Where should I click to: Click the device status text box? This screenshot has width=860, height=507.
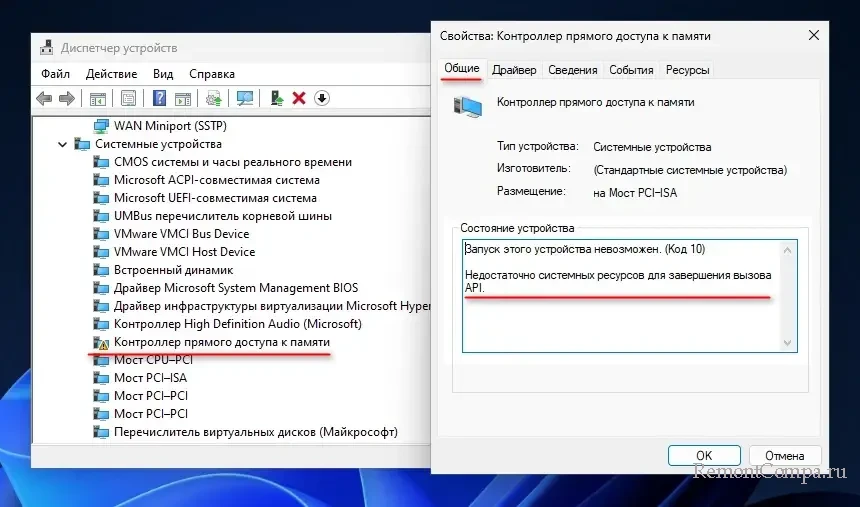[x=620, y=295]
